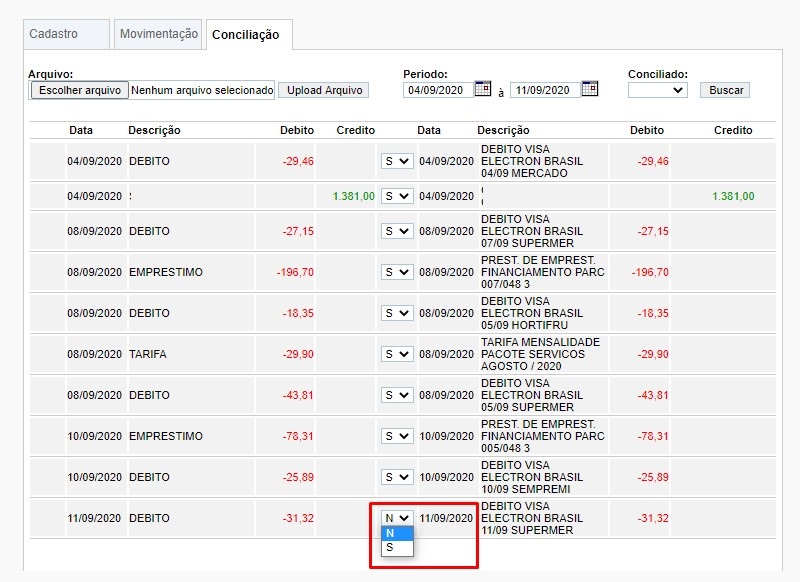Click EMPRESTIMO in the -78,31 row

click(166, 436)
